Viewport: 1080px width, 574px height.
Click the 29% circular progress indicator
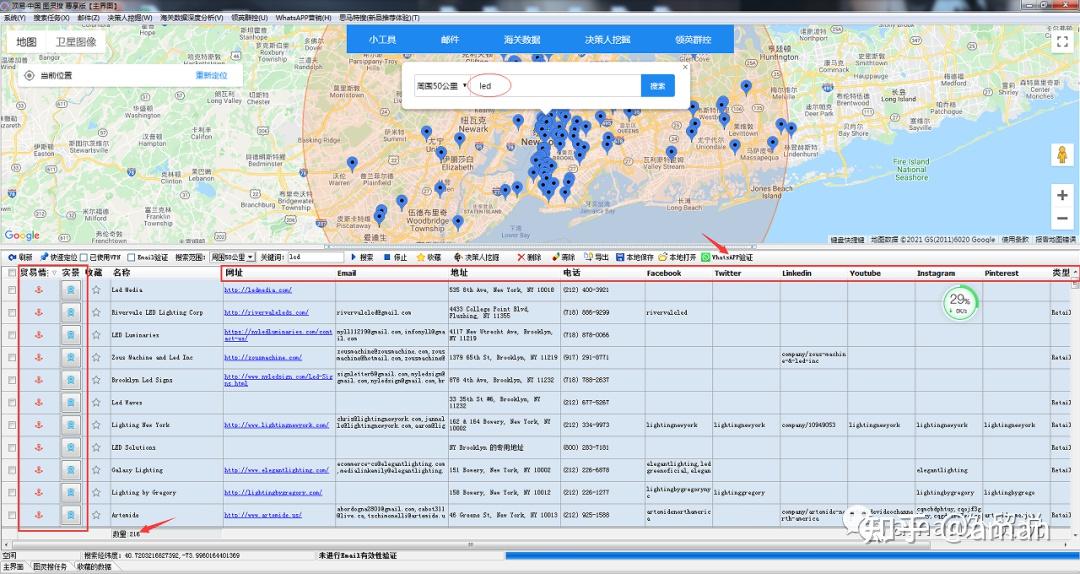click(x=959, y=302)
